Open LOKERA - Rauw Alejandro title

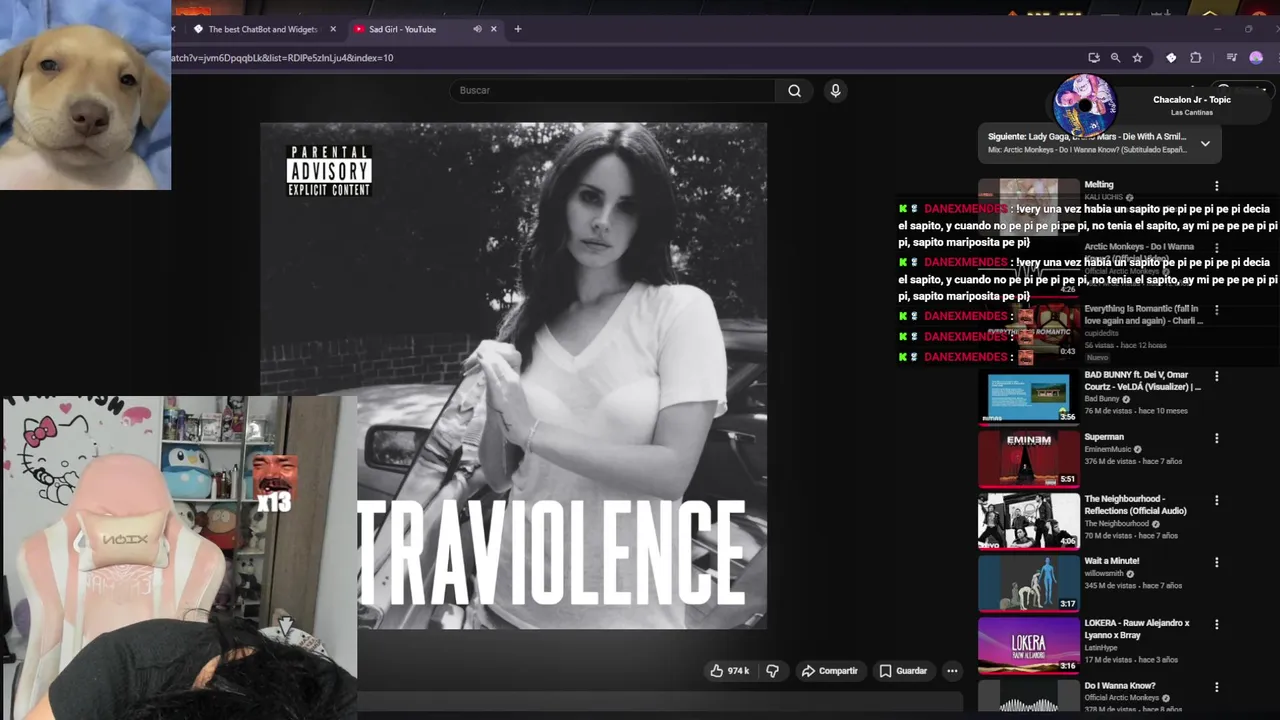1137,629
